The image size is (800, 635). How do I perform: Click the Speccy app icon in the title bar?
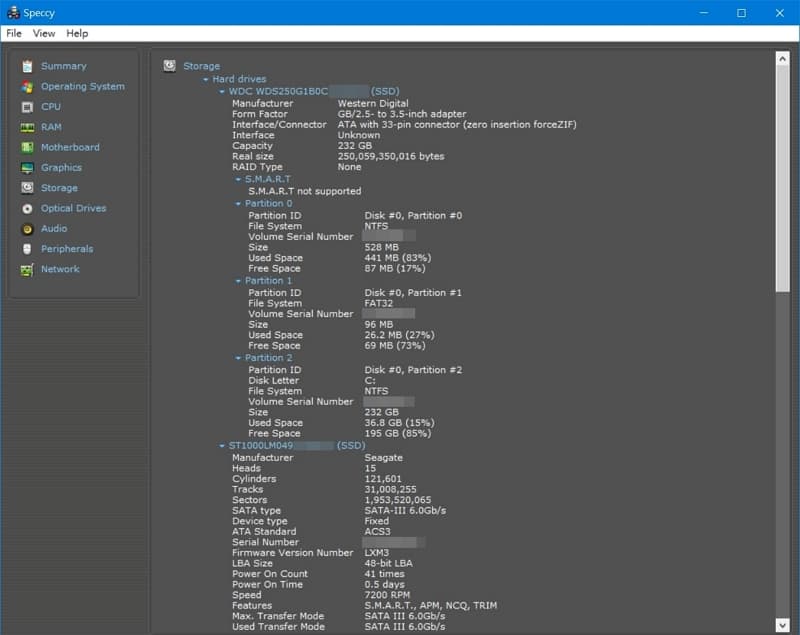(13, 12)
